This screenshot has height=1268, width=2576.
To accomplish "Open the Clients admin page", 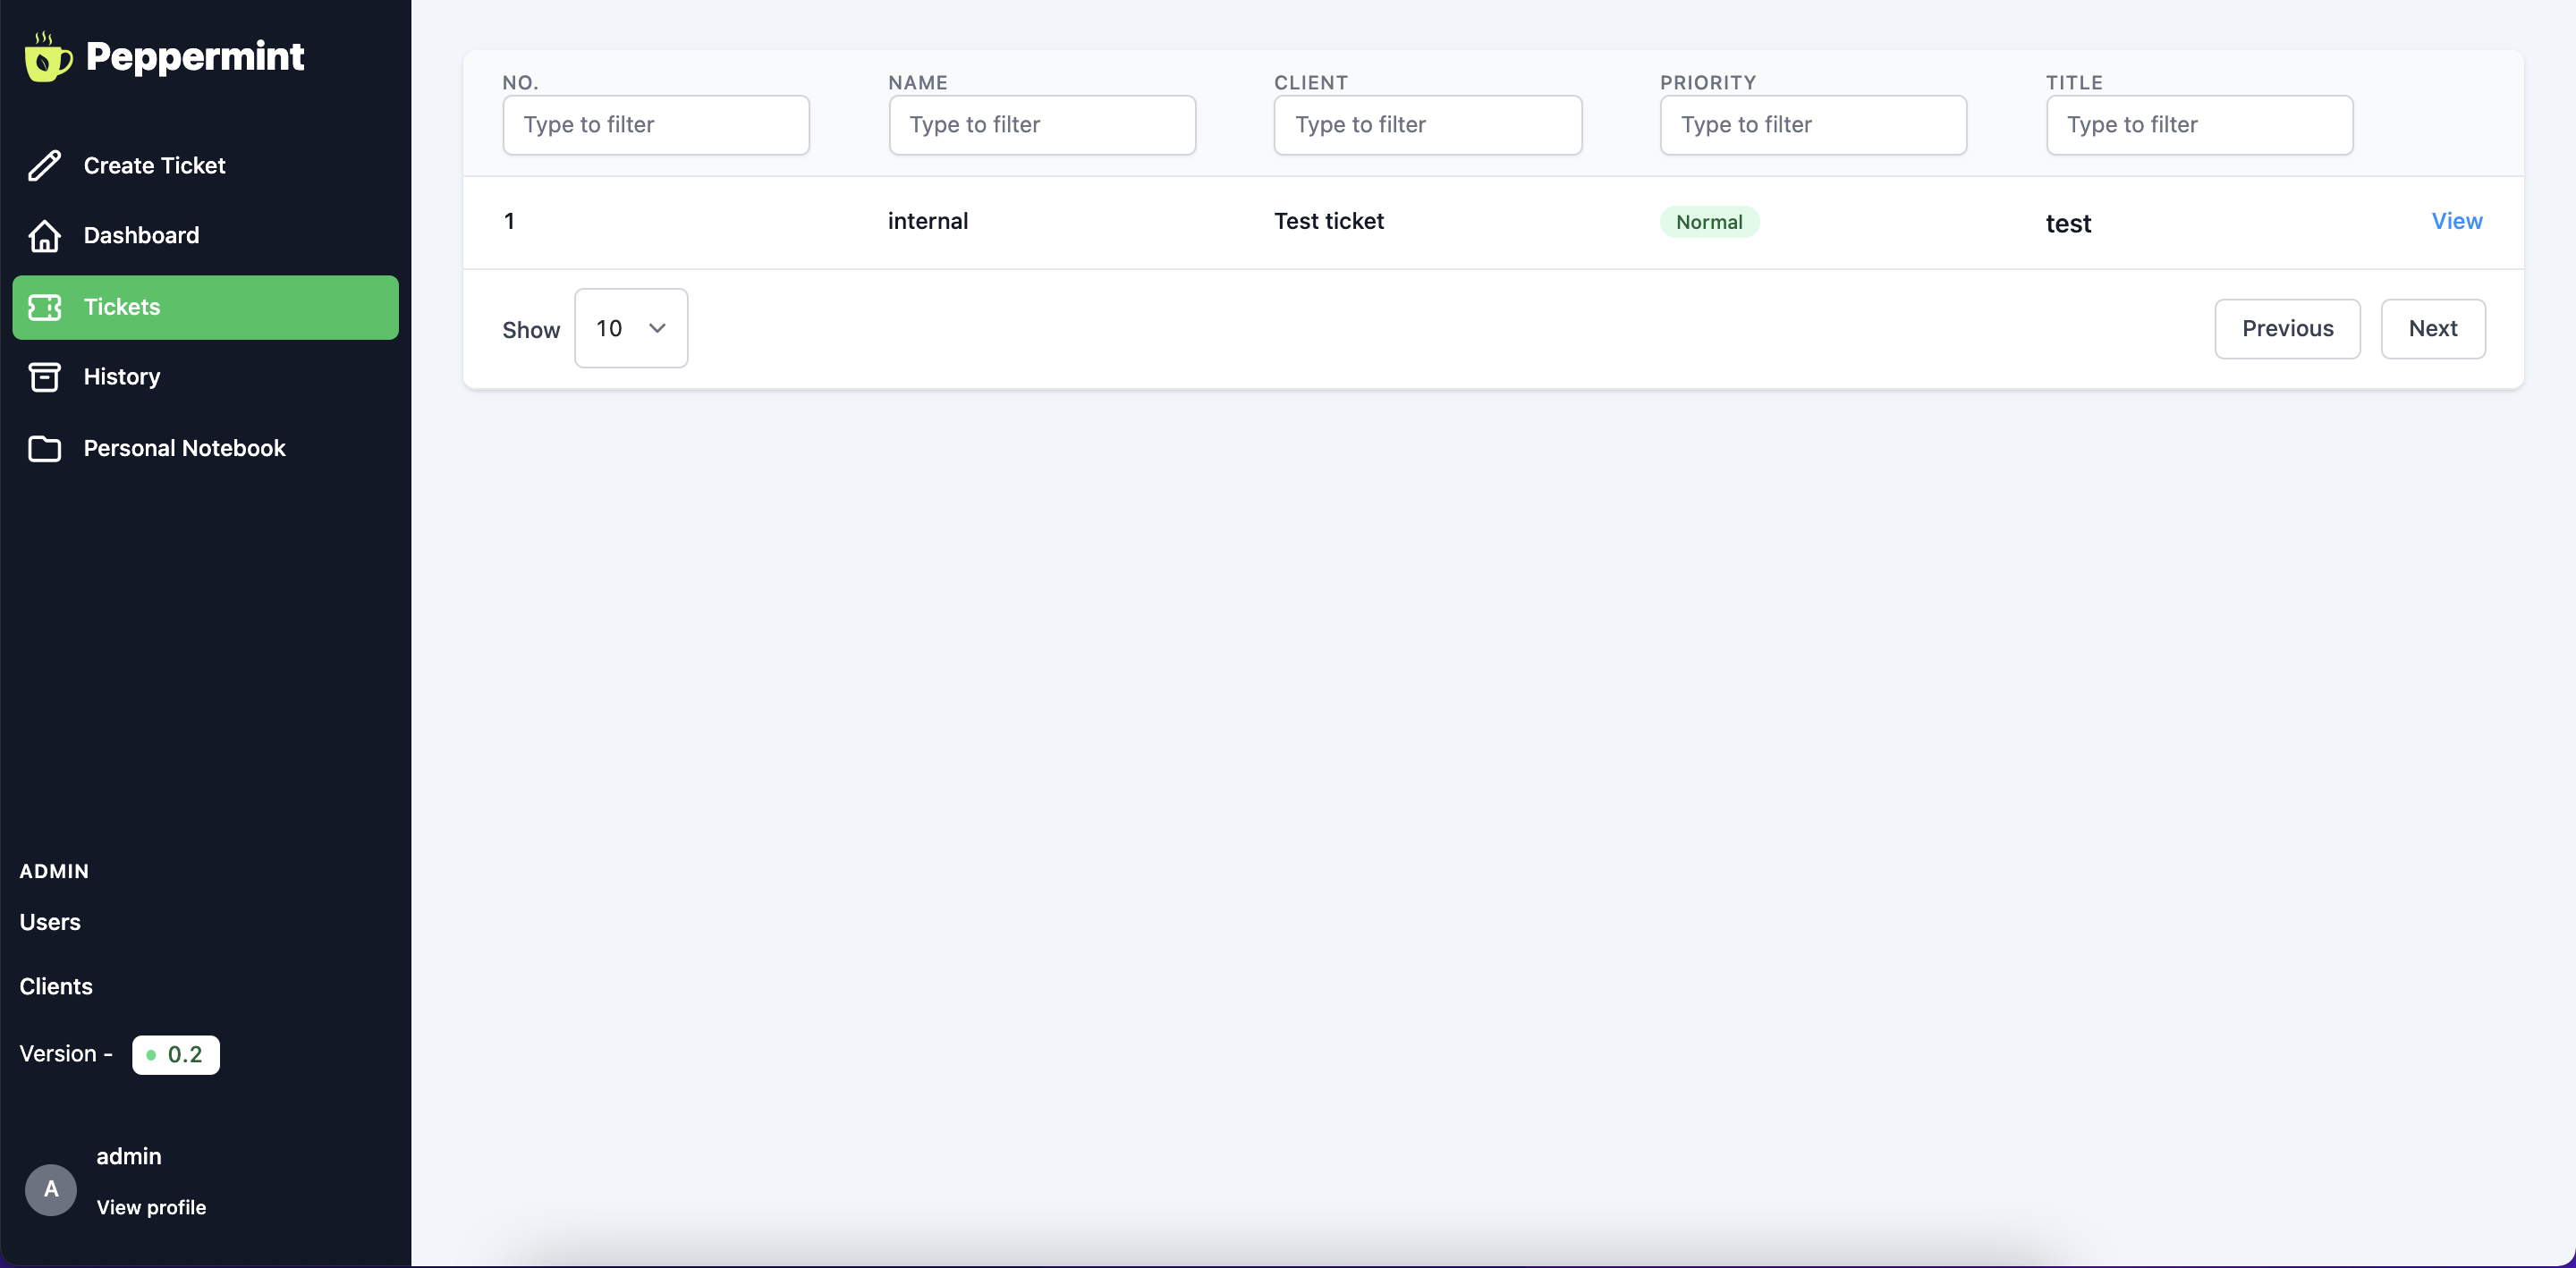I will 56,986.
